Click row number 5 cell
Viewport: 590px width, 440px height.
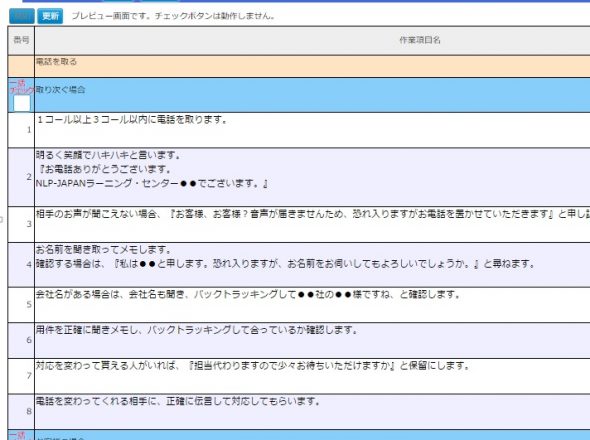tap(21, 304)
